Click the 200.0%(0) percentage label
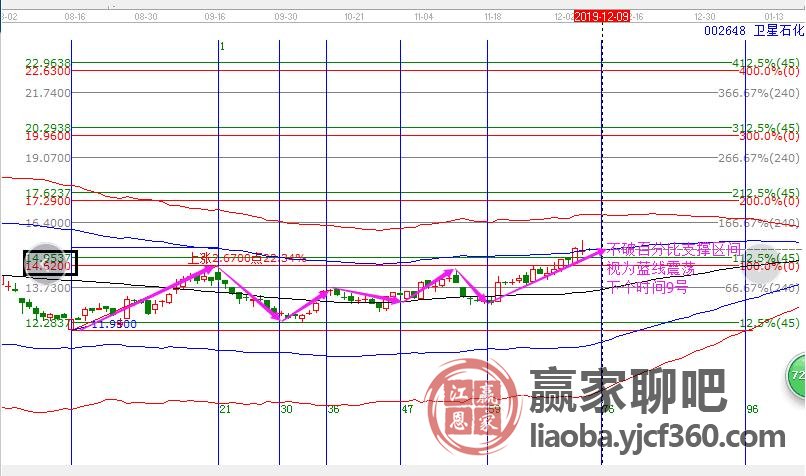Image resolution: width=806 pixels, height=476 pixels. (x=770, y=201)
